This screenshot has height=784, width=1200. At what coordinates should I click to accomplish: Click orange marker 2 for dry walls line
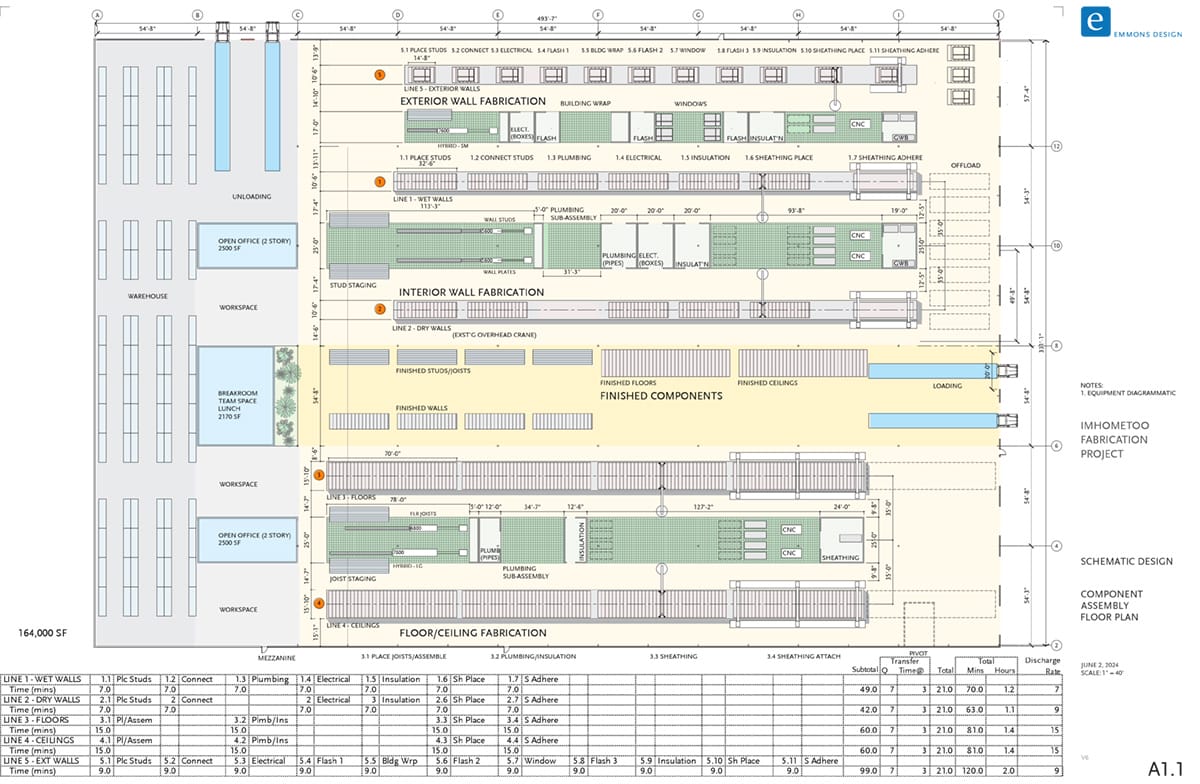(379, 309)
